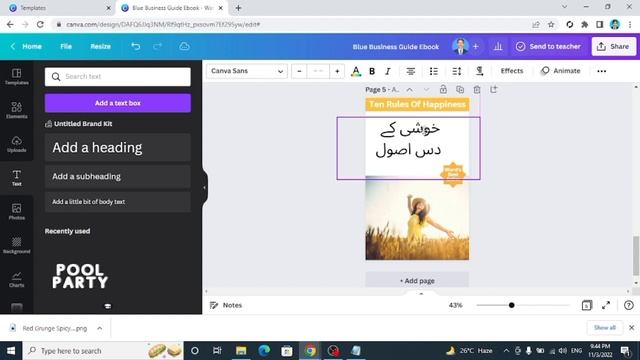Open the File menu

[x=66, y=47]
